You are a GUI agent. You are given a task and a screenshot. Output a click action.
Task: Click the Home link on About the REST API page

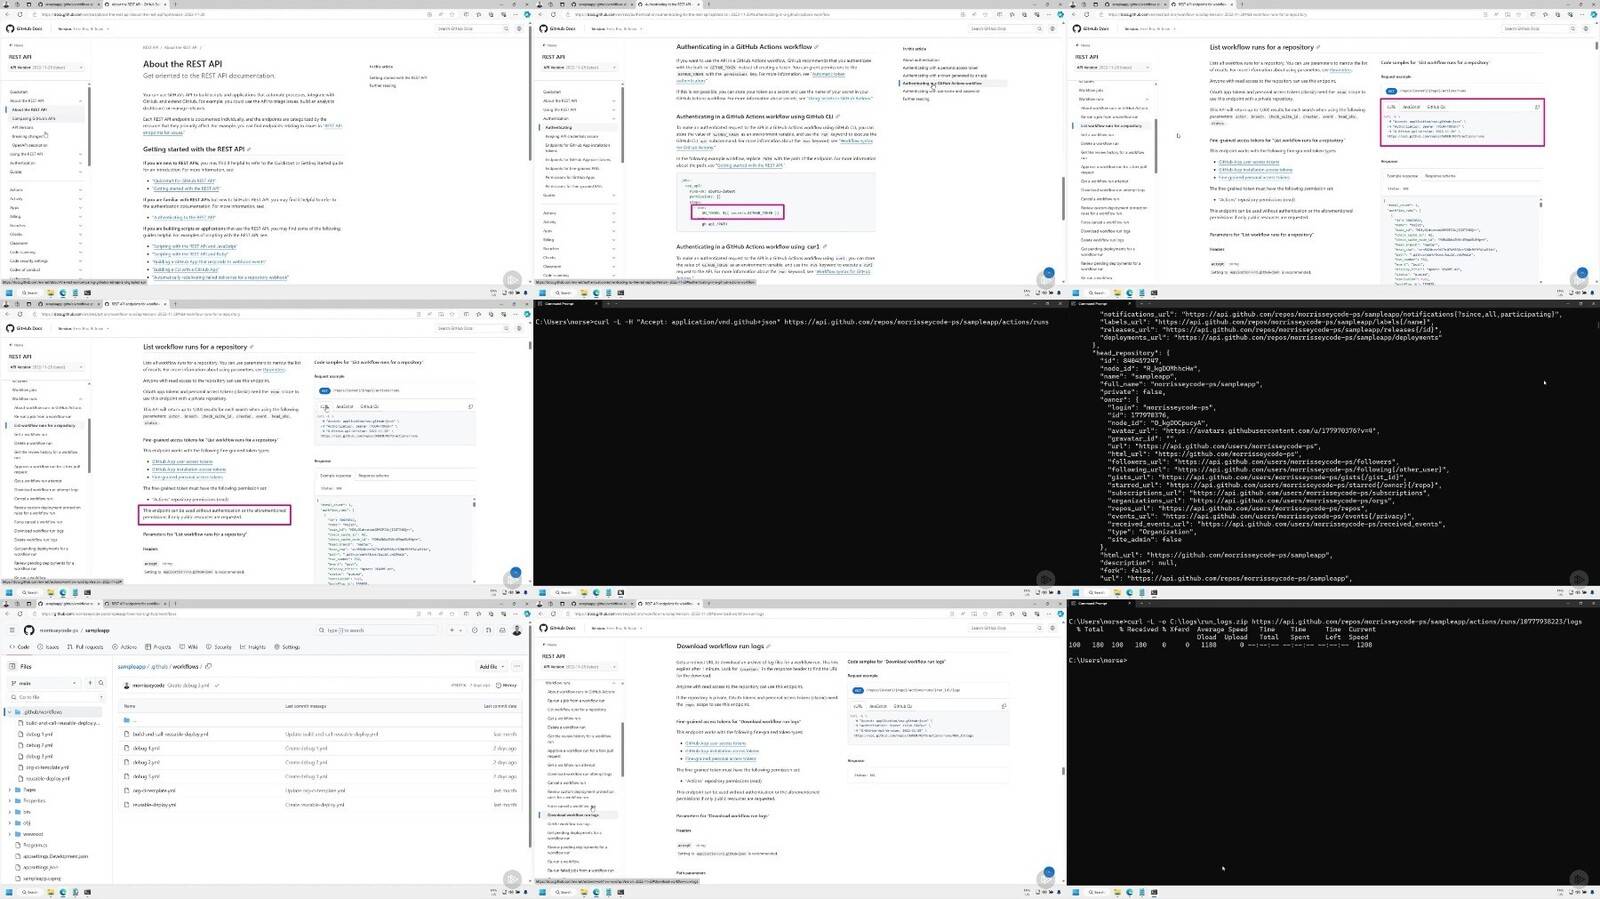pos(17,45)
